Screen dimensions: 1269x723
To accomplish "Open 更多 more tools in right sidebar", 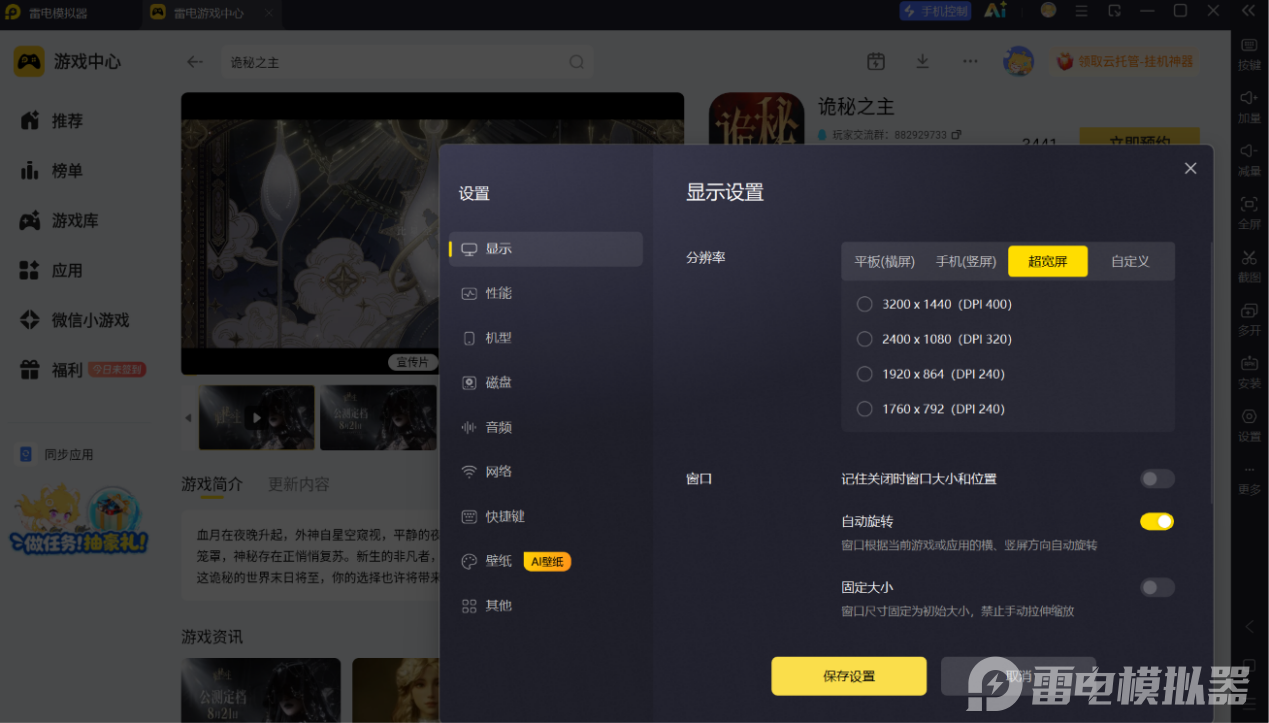I will click(x=1249, y=478).
